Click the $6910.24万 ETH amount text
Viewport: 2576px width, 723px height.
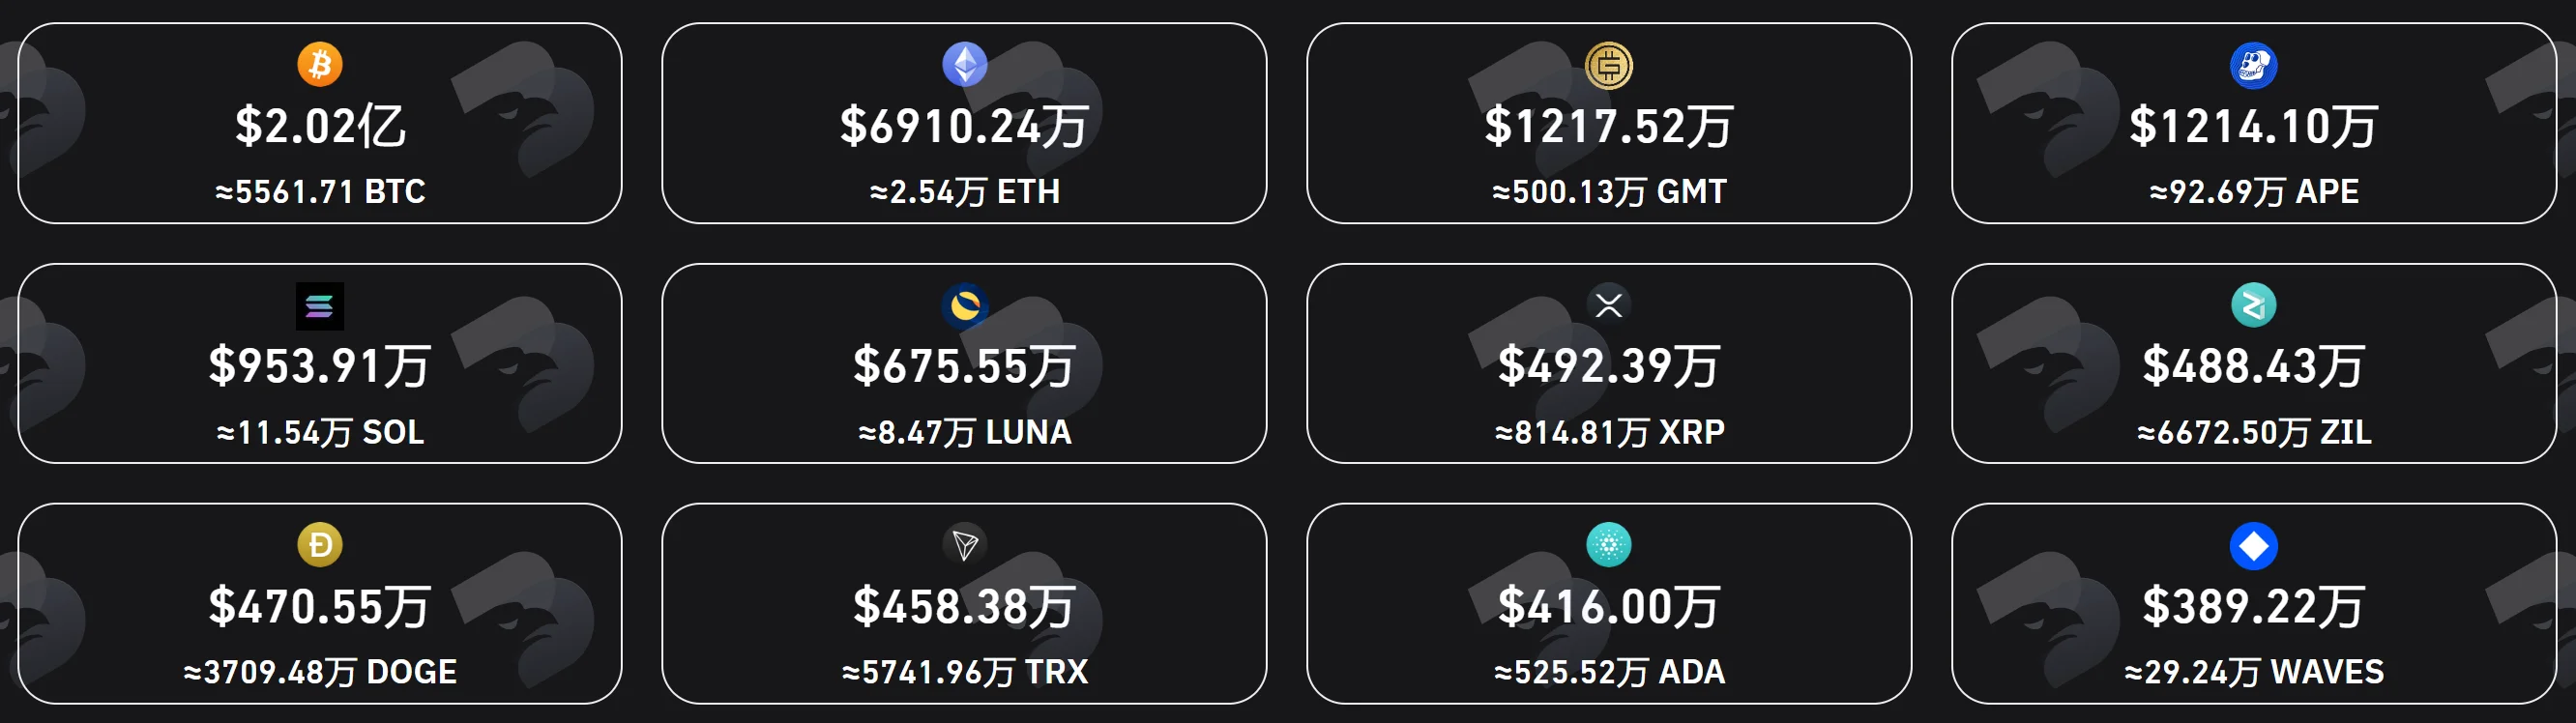[x=964, y=127]
